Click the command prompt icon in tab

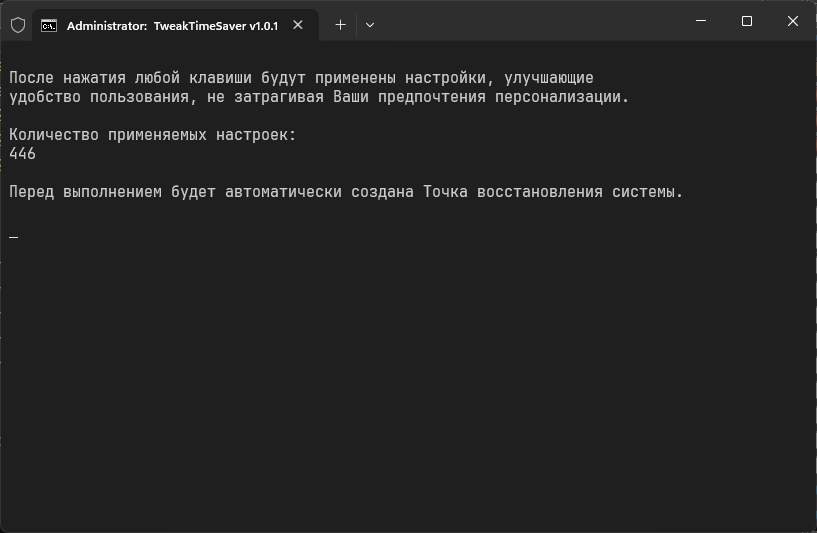point(49,26)
